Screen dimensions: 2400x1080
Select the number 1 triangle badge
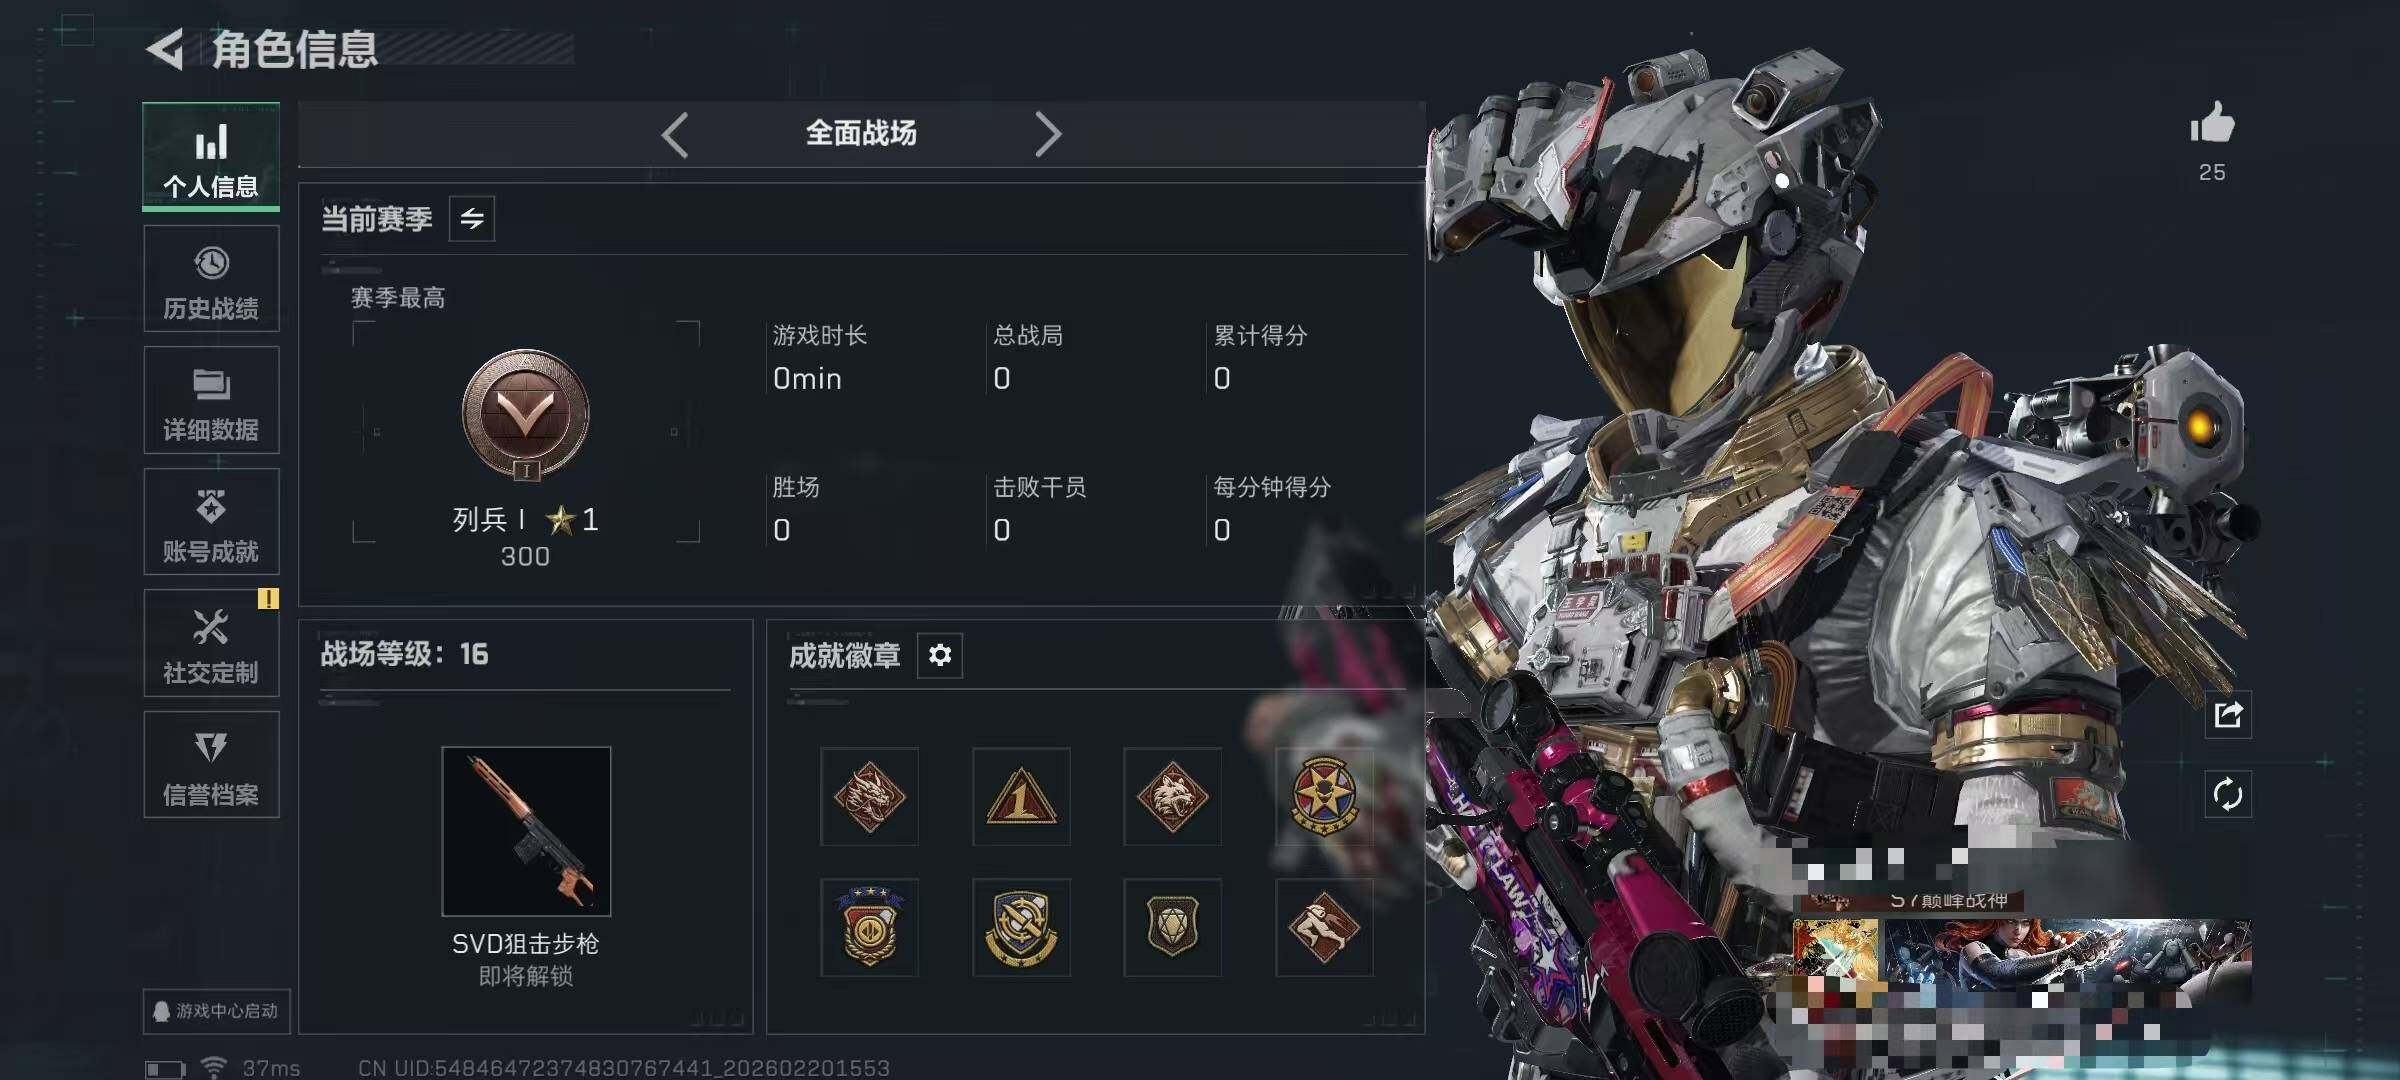[x=1021, y=797]
